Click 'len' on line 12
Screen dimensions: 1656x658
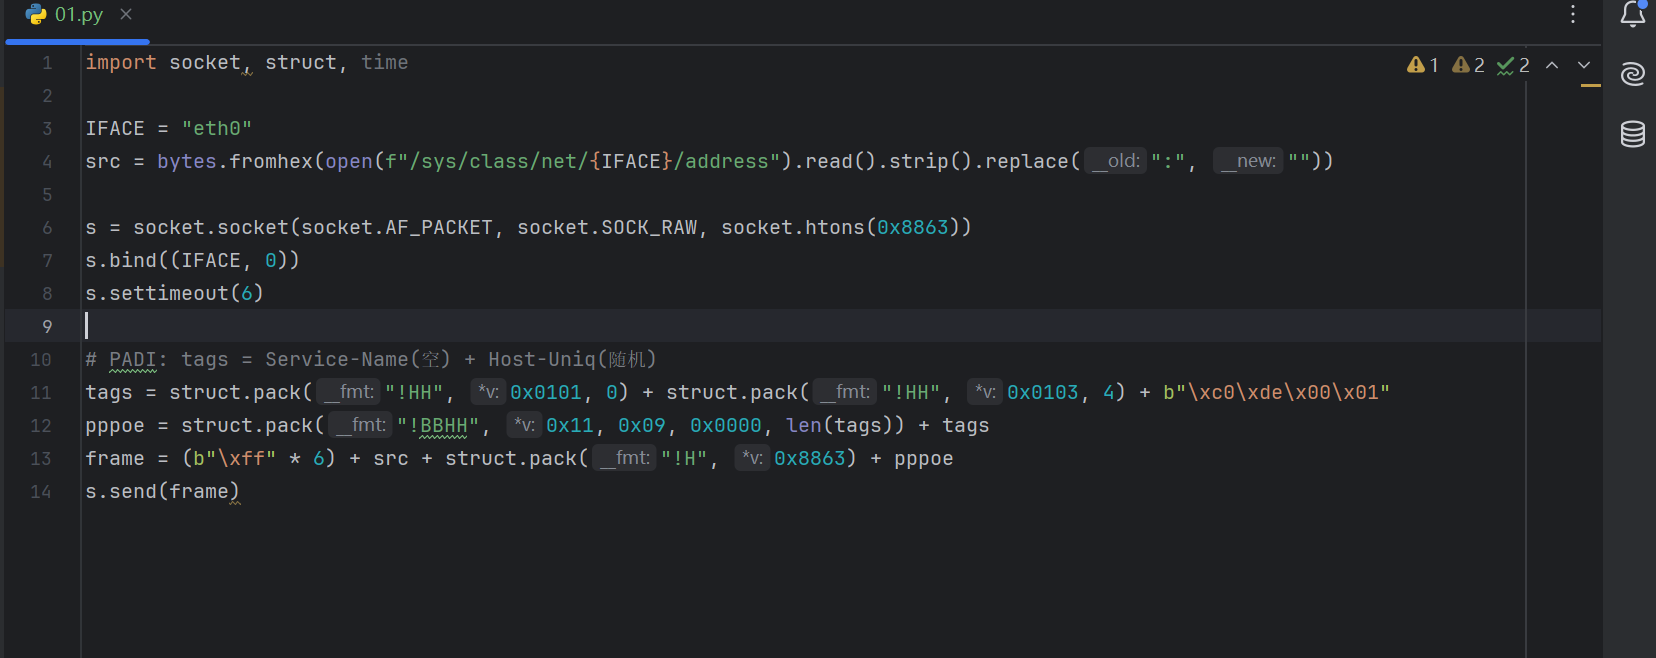(804, 425)
